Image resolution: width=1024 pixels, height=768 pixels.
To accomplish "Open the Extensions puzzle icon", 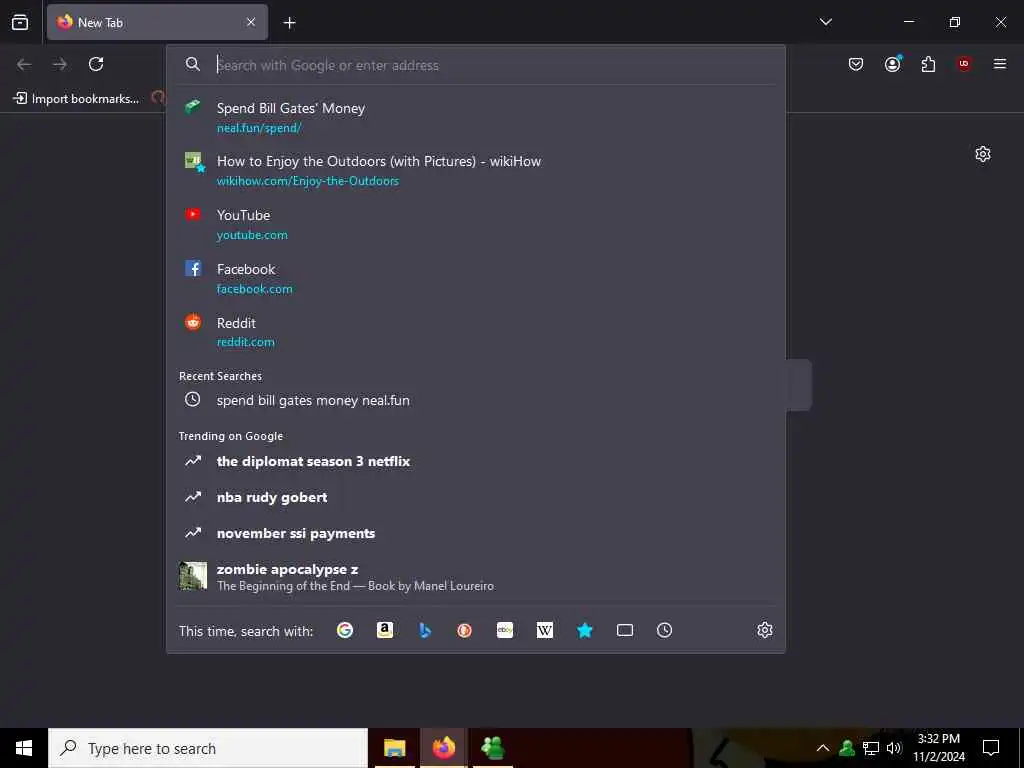I will click(928, 64).
